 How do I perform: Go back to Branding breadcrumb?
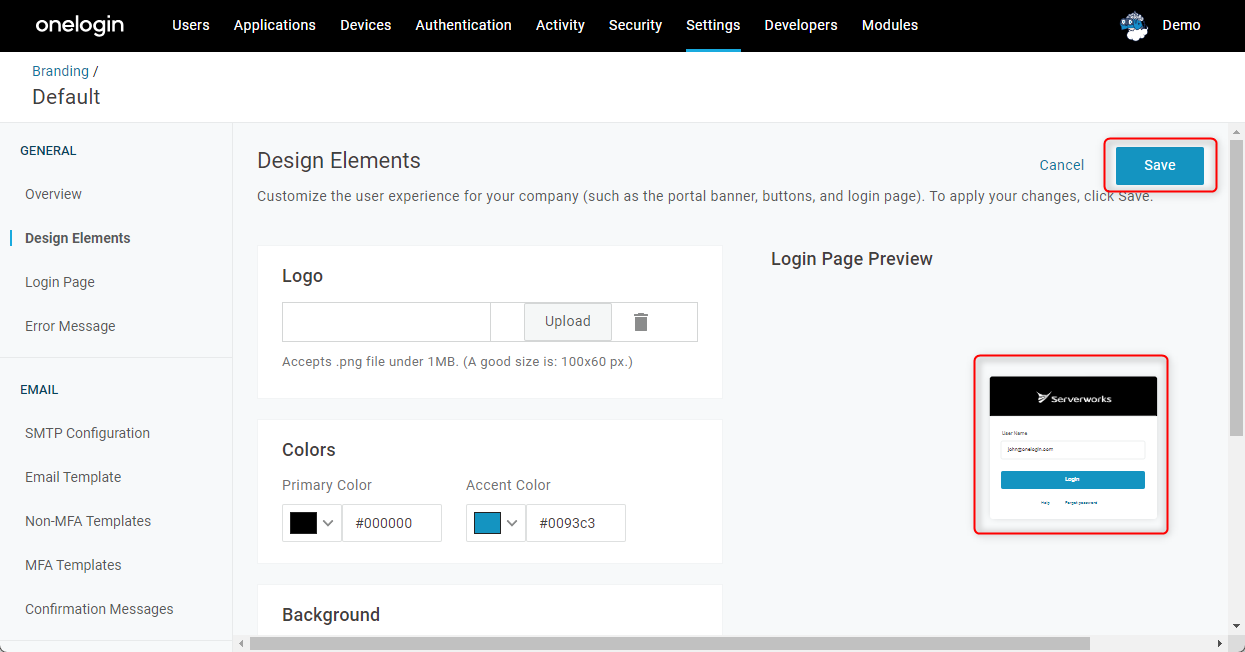click(x=60, y=71)
